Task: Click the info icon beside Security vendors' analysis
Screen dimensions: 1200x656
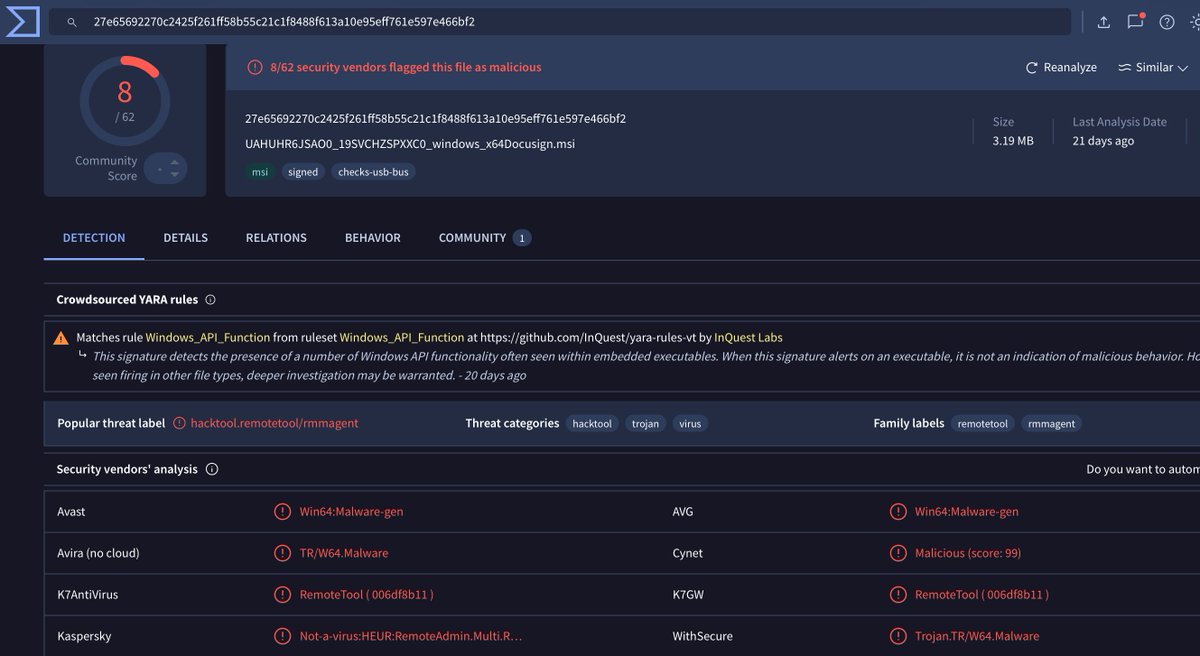Action: click(212, 469)
